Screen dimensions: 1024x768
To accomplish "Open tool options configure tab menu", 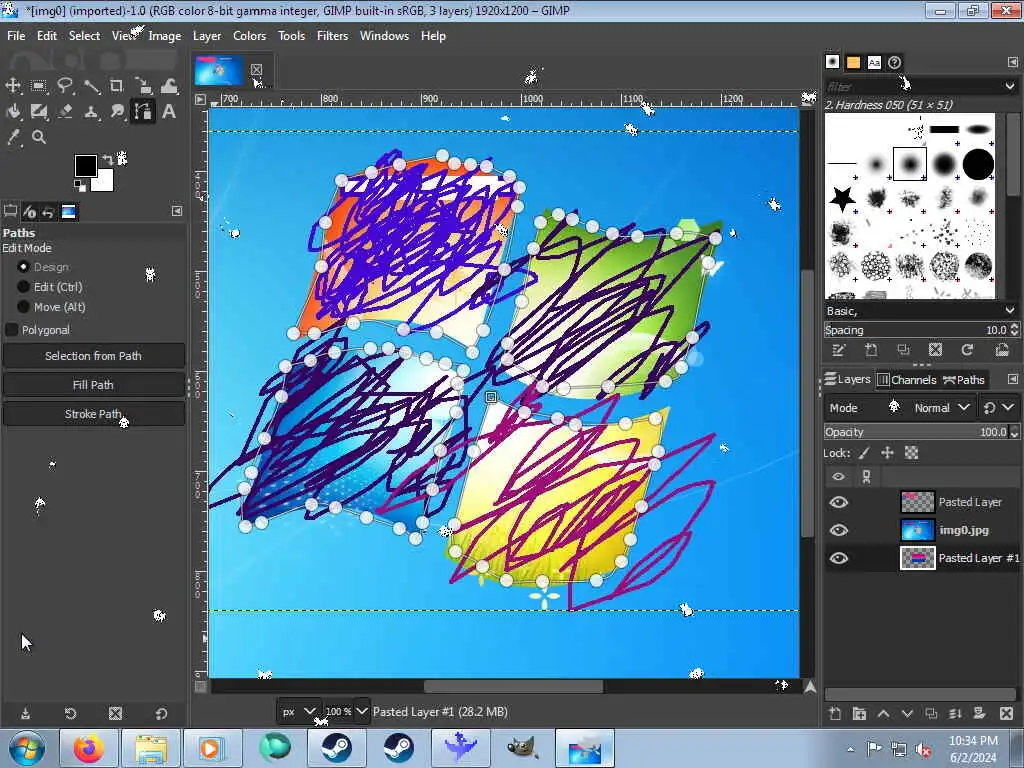I will coord(177,211).
